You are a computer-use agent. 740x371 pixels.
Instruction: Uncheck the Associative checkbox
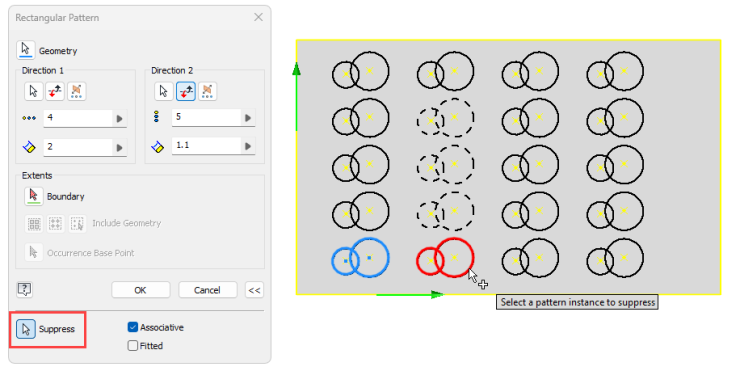click(x=133, y=327)
